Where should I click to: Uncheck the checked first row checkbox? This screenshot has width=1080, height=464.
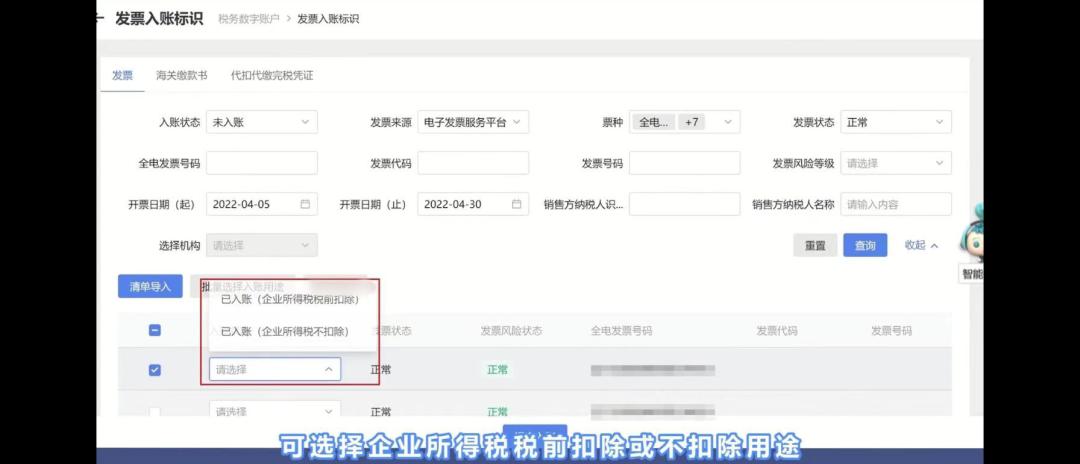point(155,370)
